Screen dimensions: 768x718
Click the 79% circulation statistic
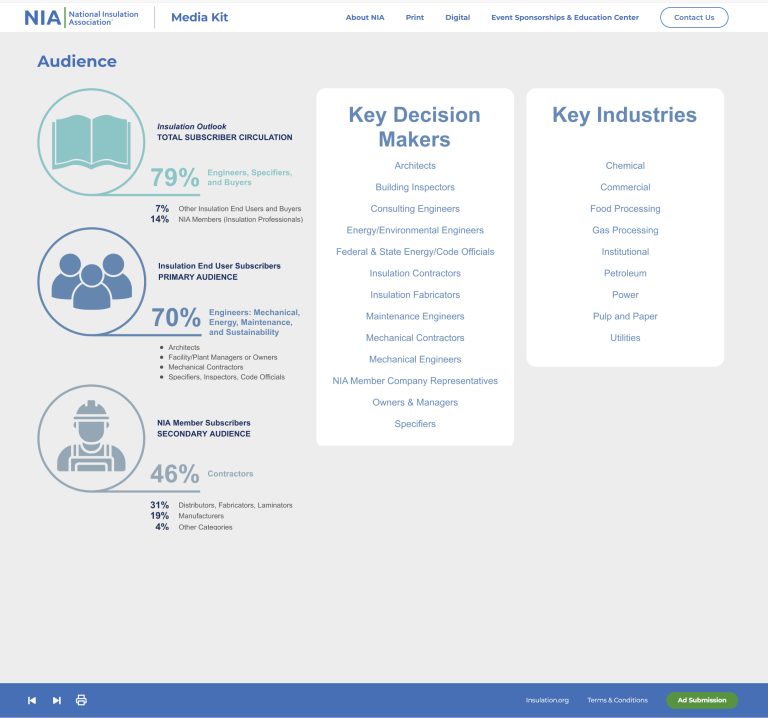[x=175, y=178]
